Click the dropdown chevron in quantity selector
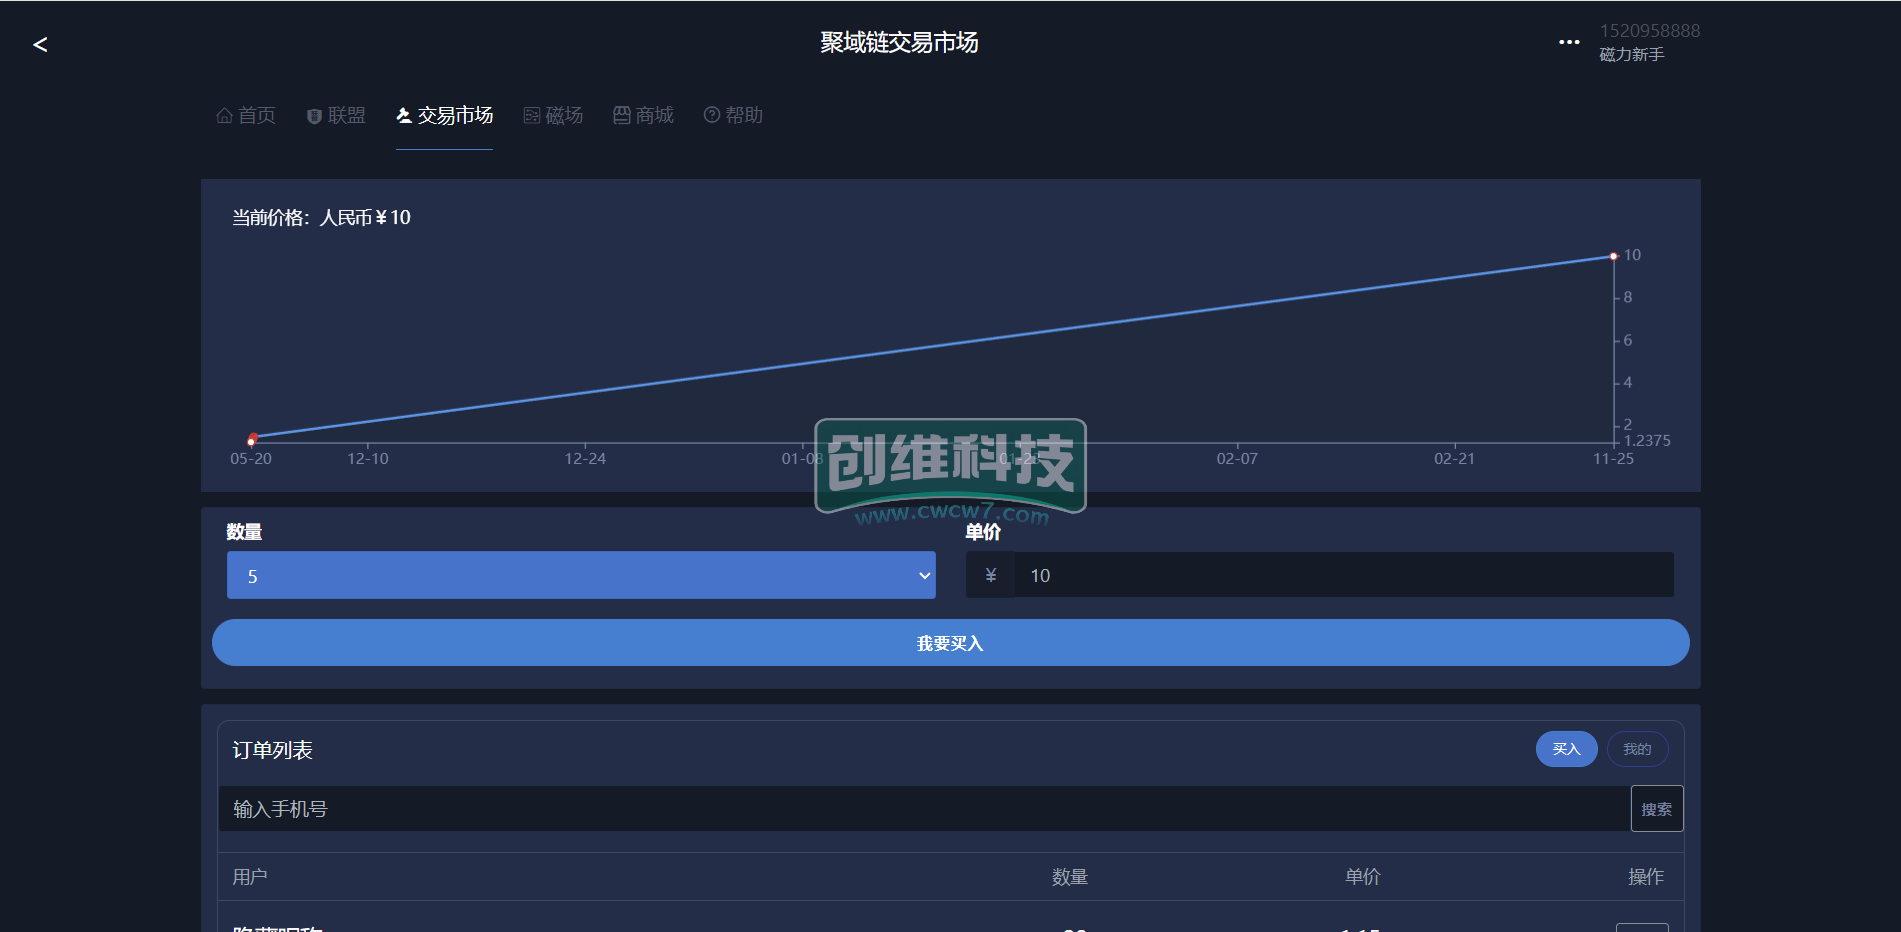The height and width of the screenshot is (932, 1901). (x=924, y=576)
